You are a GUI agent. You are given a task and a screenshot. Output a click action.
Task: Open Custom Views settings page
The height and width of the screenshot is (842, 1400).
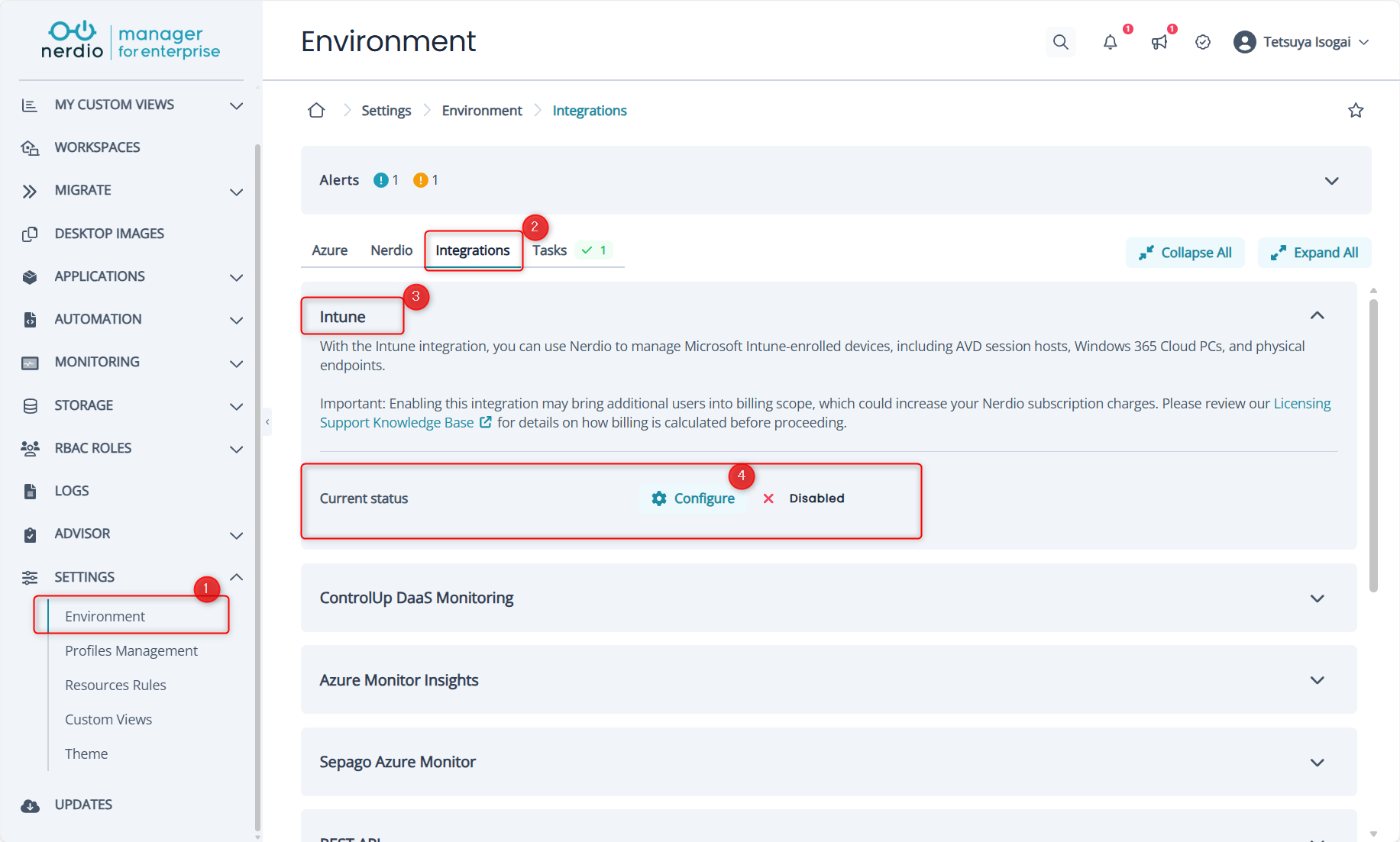point(108,720)
